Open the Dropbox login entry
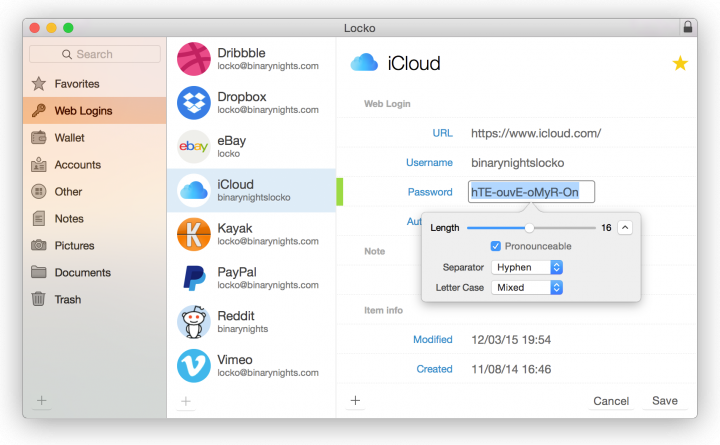The height and width of the screenshot is (445, 720). pos(250,103)
